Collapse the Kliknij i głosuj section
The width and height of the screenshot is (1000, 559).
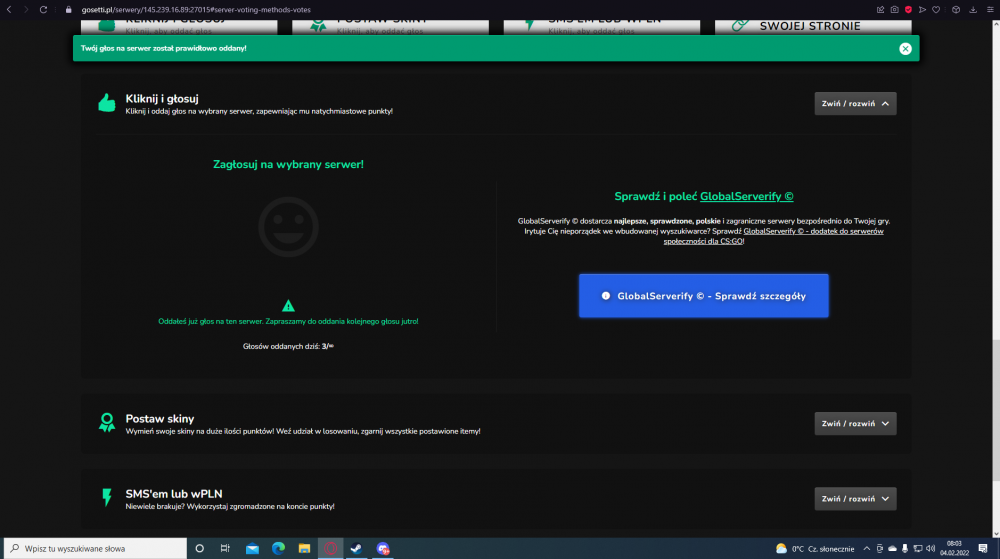[855, 103]
